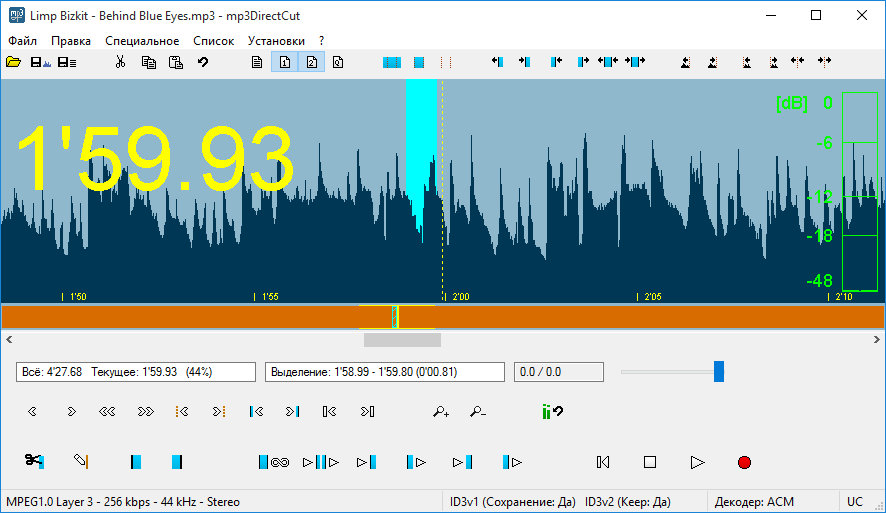Cut the selection with the toolbar scissors icon
The height and width of the screenshot is (513, 886).
120,62
